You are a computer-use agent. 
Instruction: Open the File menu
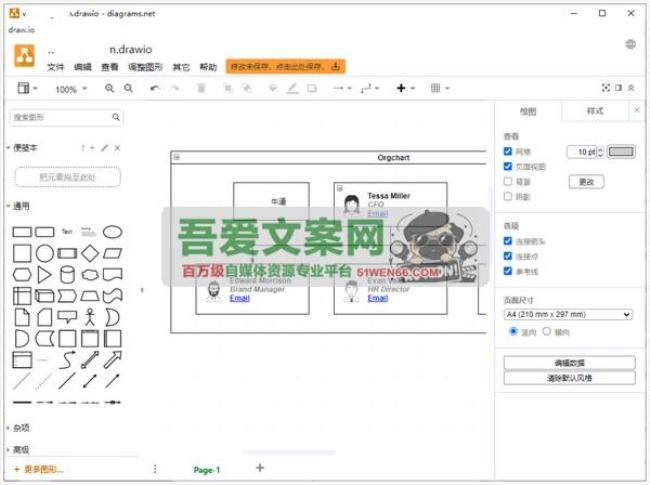[x=56, y=67]
